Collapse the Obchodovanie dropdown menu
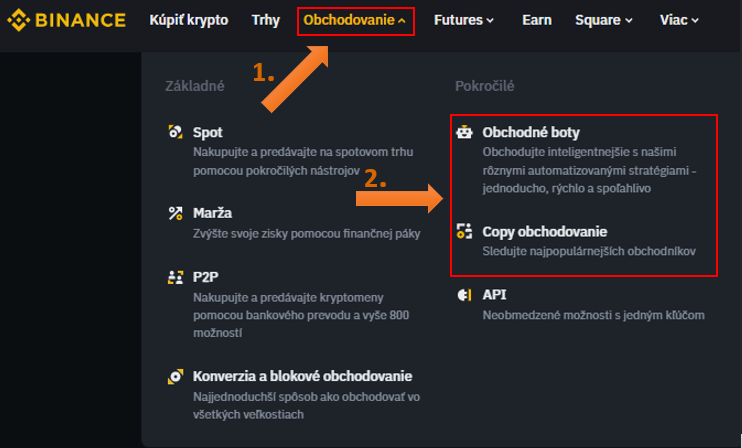 355,20
